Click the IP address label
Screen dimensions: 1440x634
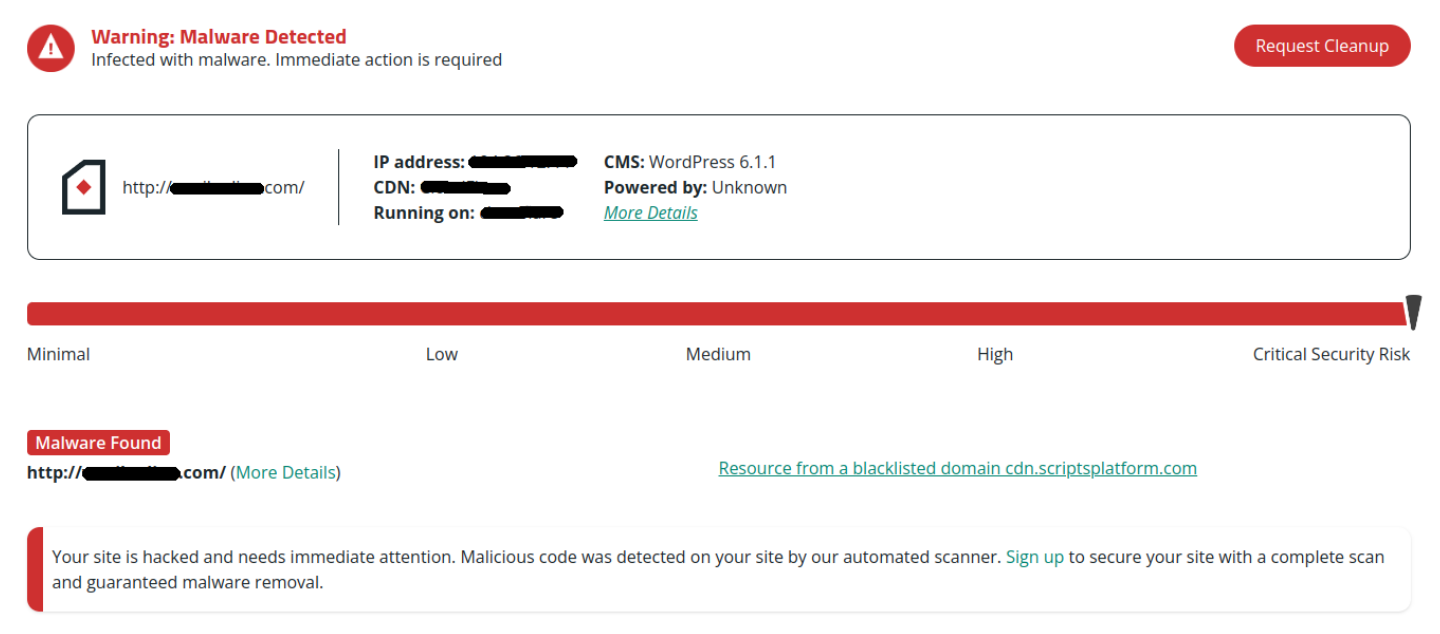coord(419,162)
